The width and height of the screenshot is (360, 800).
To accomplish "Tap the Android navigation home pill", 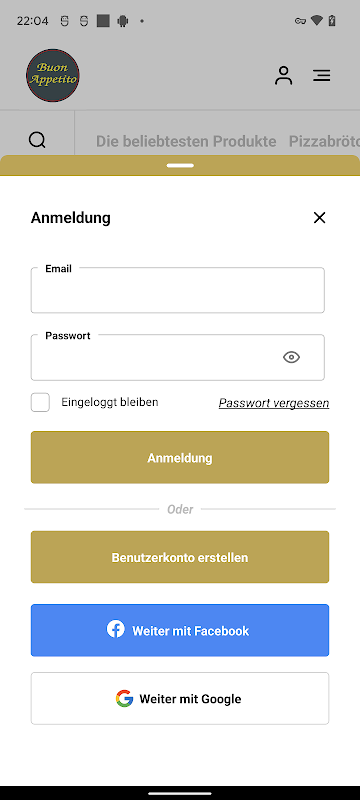I will pos(180,793).
